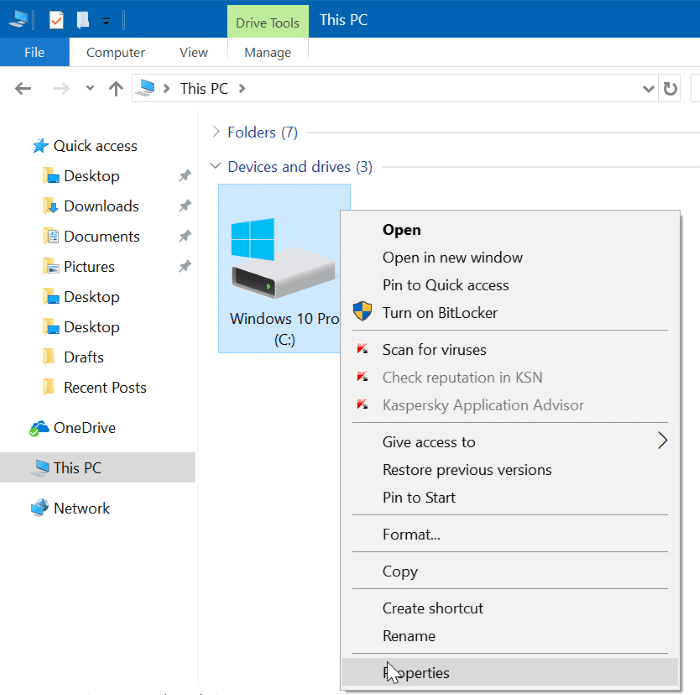
Task: Click This PC in the address bar
Action: click(x=204, y=88)
